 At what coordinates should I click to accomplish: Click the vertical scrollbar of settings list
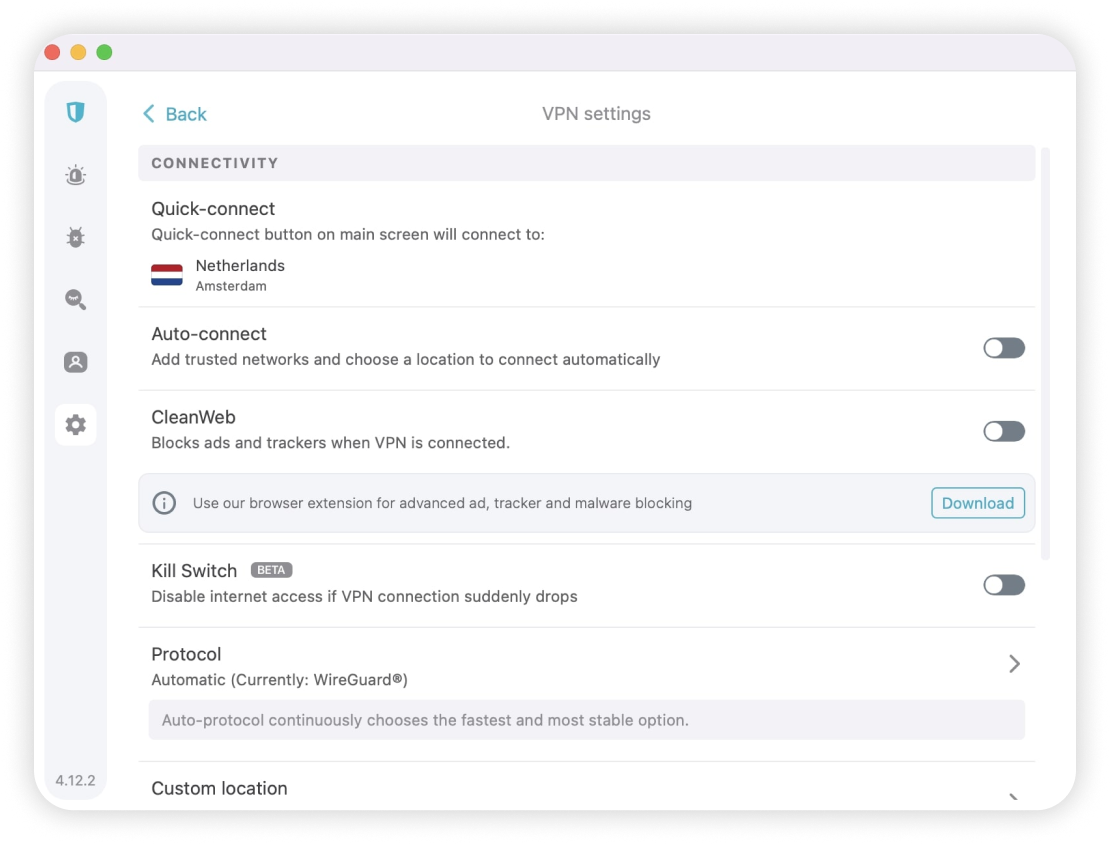tap(1046, 354)
